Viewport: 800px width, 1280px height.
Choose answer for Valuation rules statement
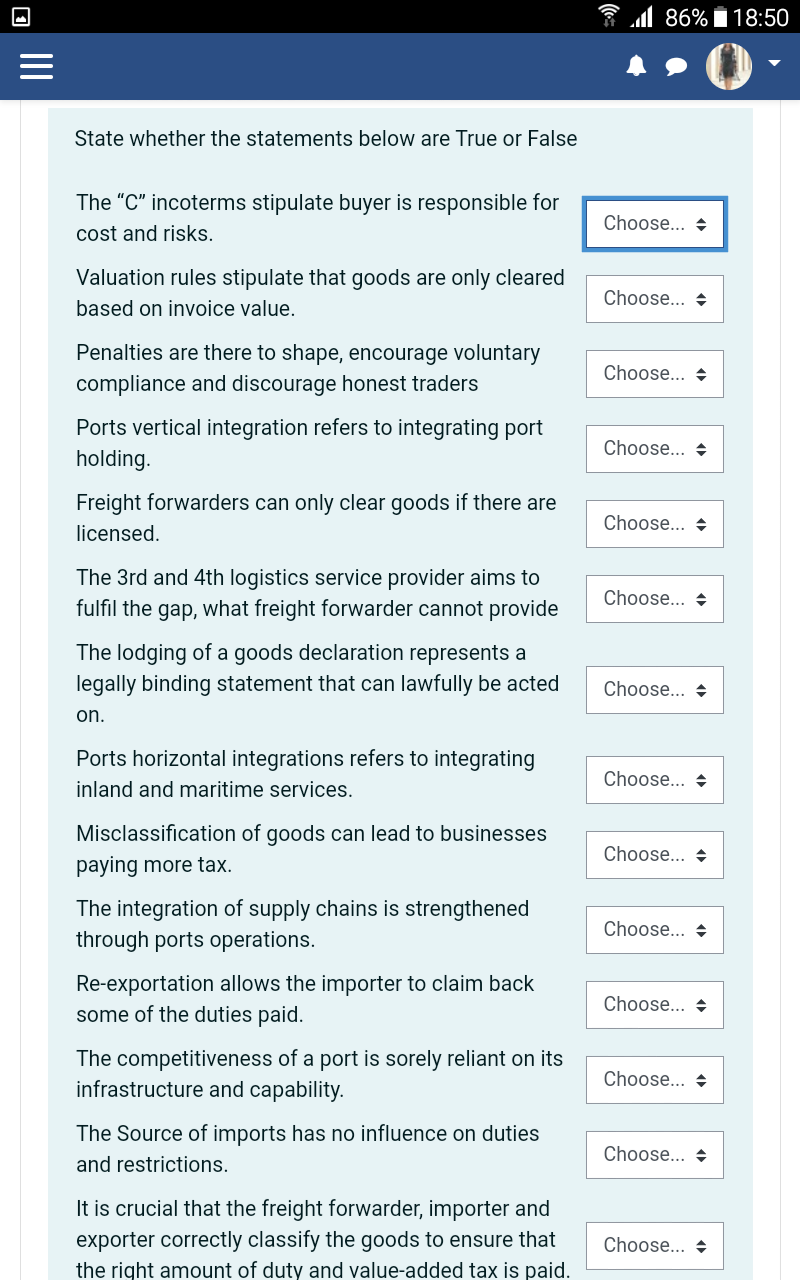[x=655, y=299]
